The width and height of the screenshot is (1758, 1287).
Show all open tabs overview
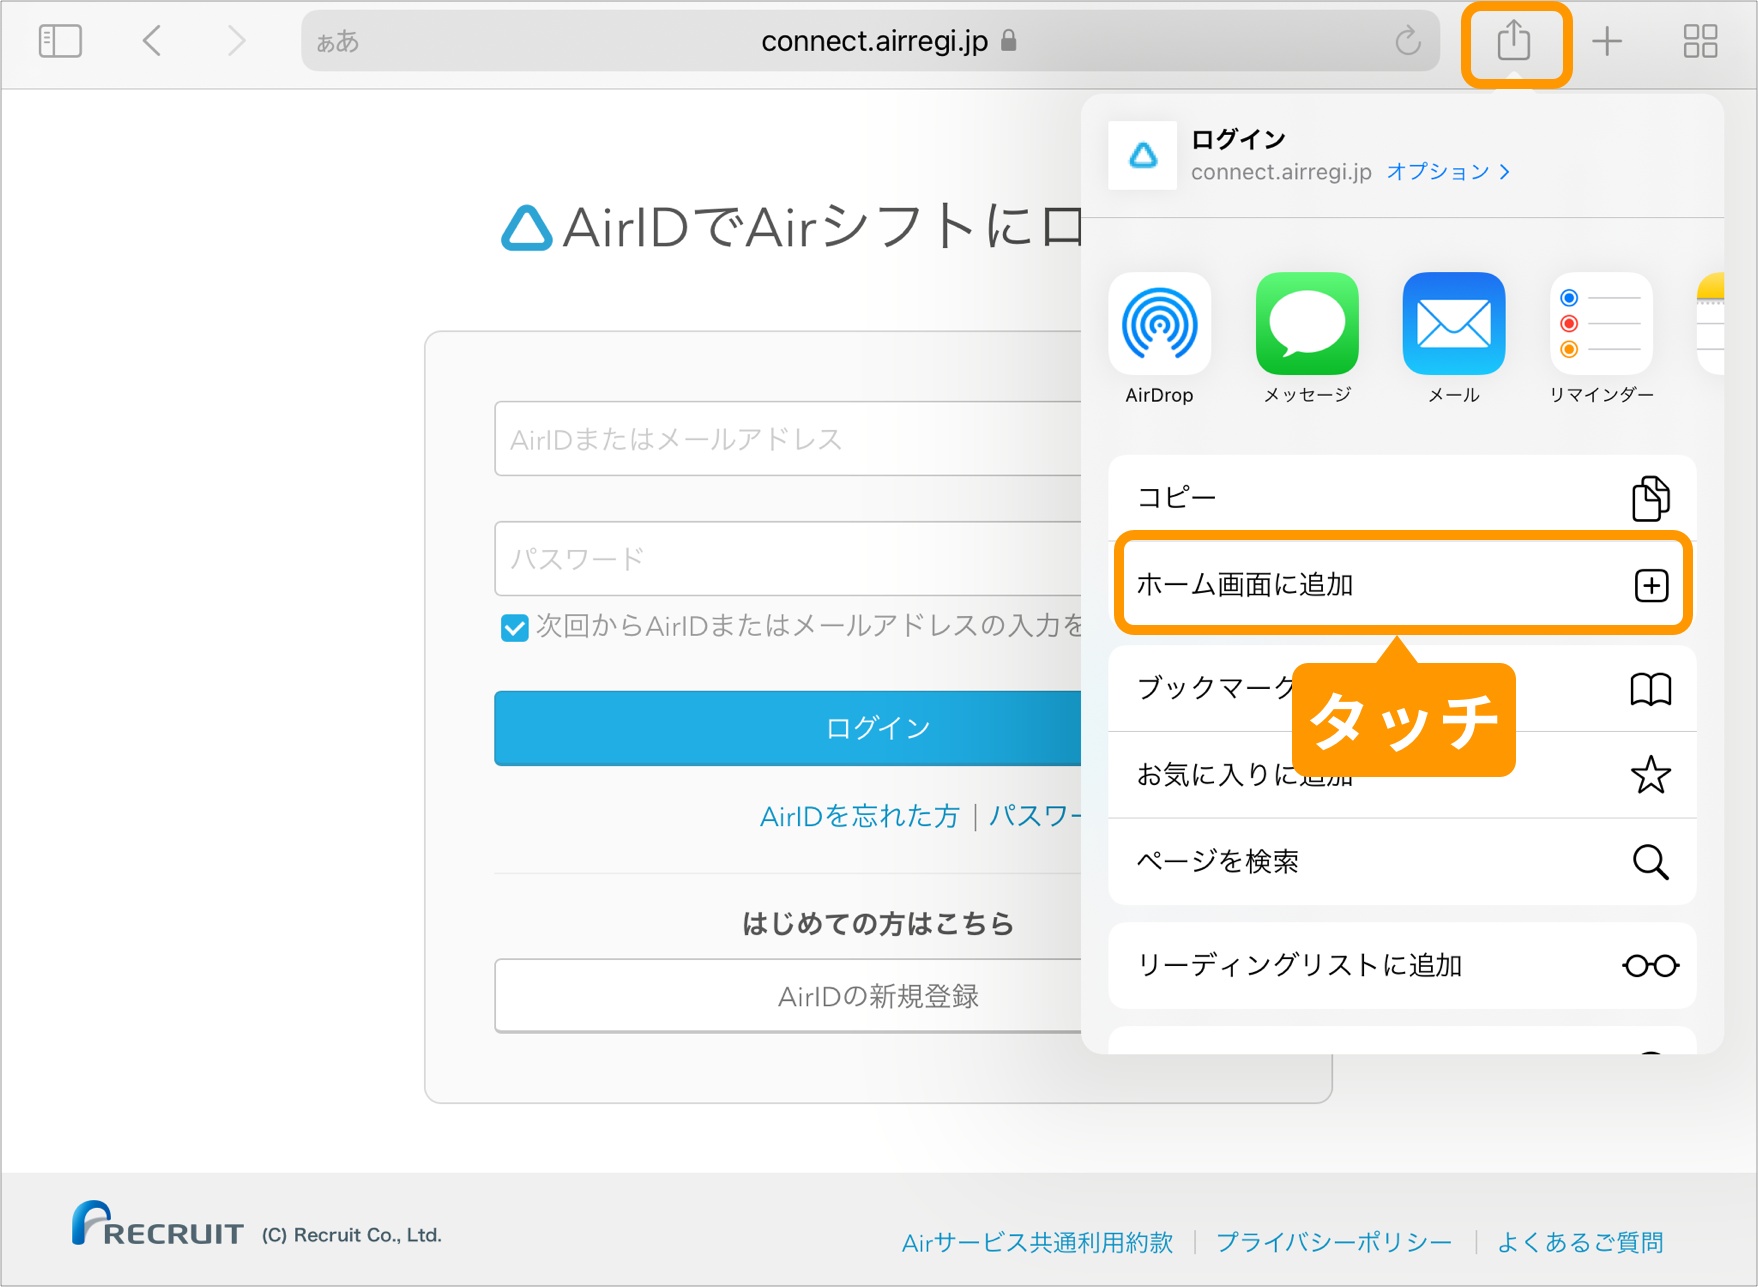click(x=1700, y=41)
